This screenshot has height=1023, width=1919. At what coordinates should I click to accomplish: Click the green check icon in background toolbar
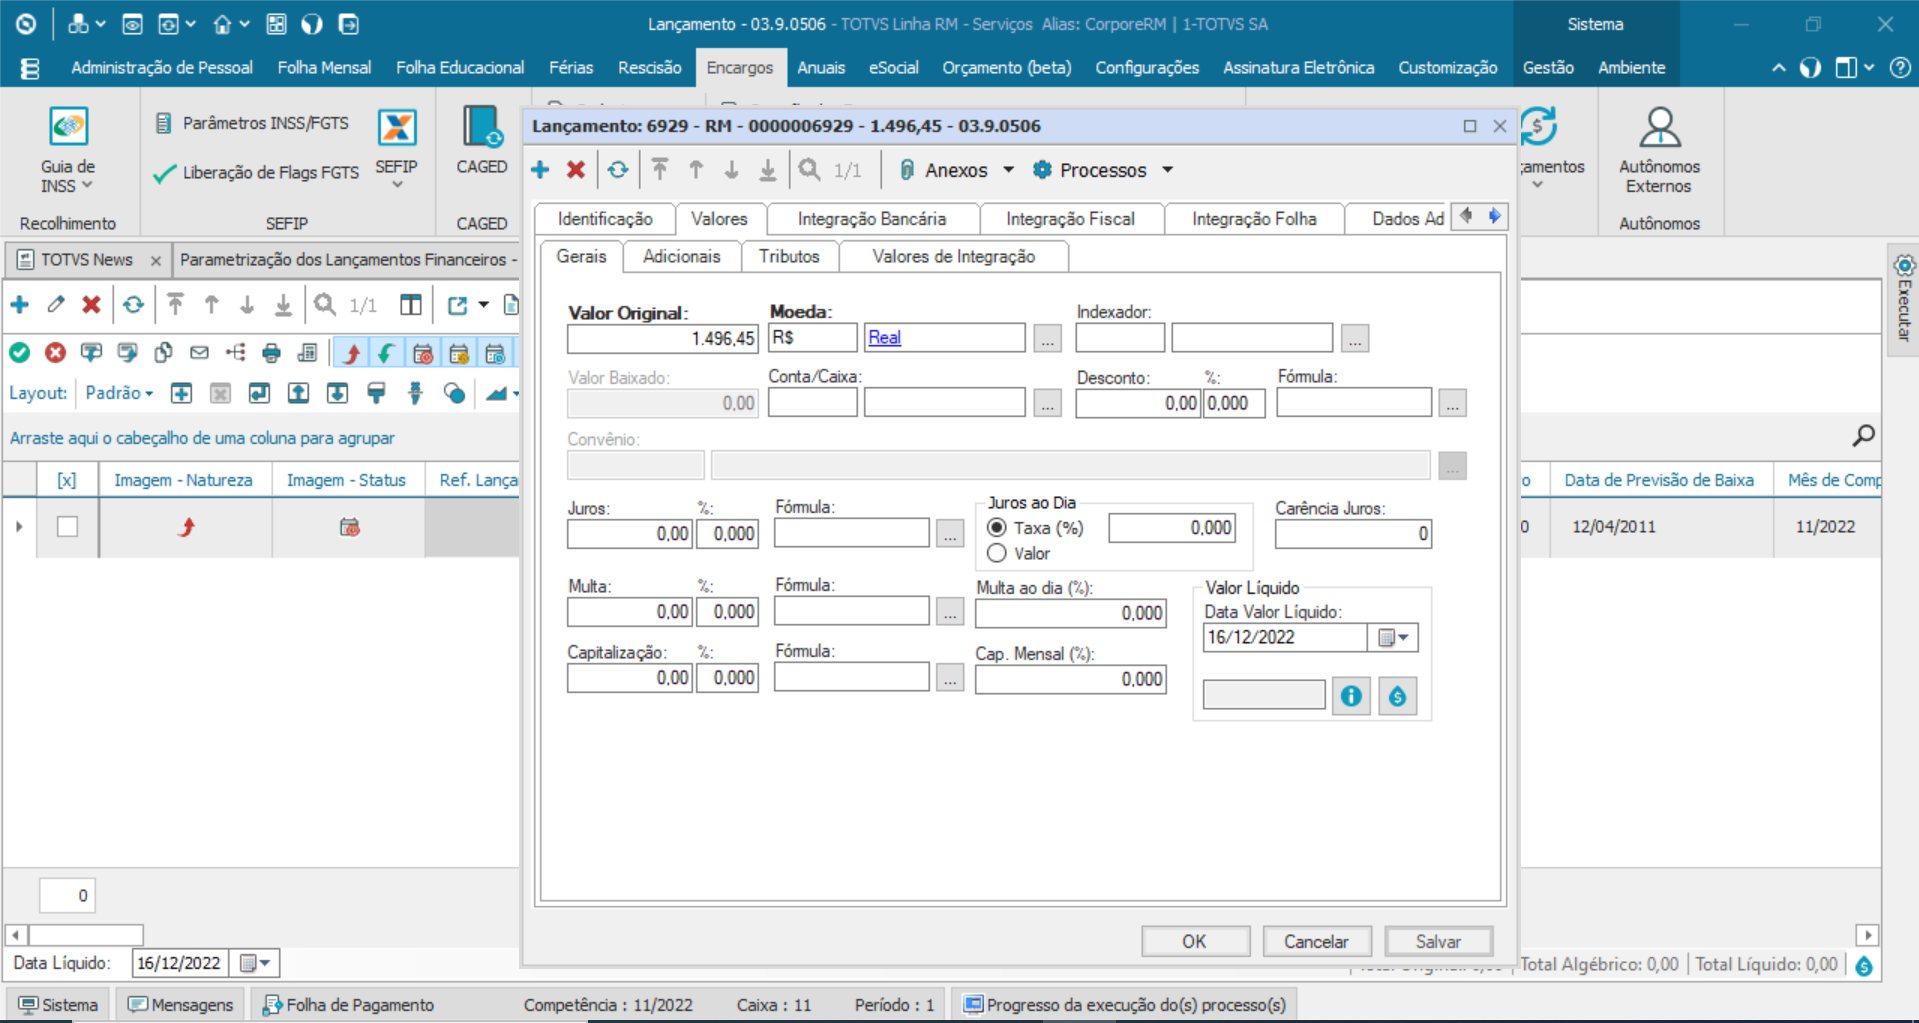tap(20, 352)
